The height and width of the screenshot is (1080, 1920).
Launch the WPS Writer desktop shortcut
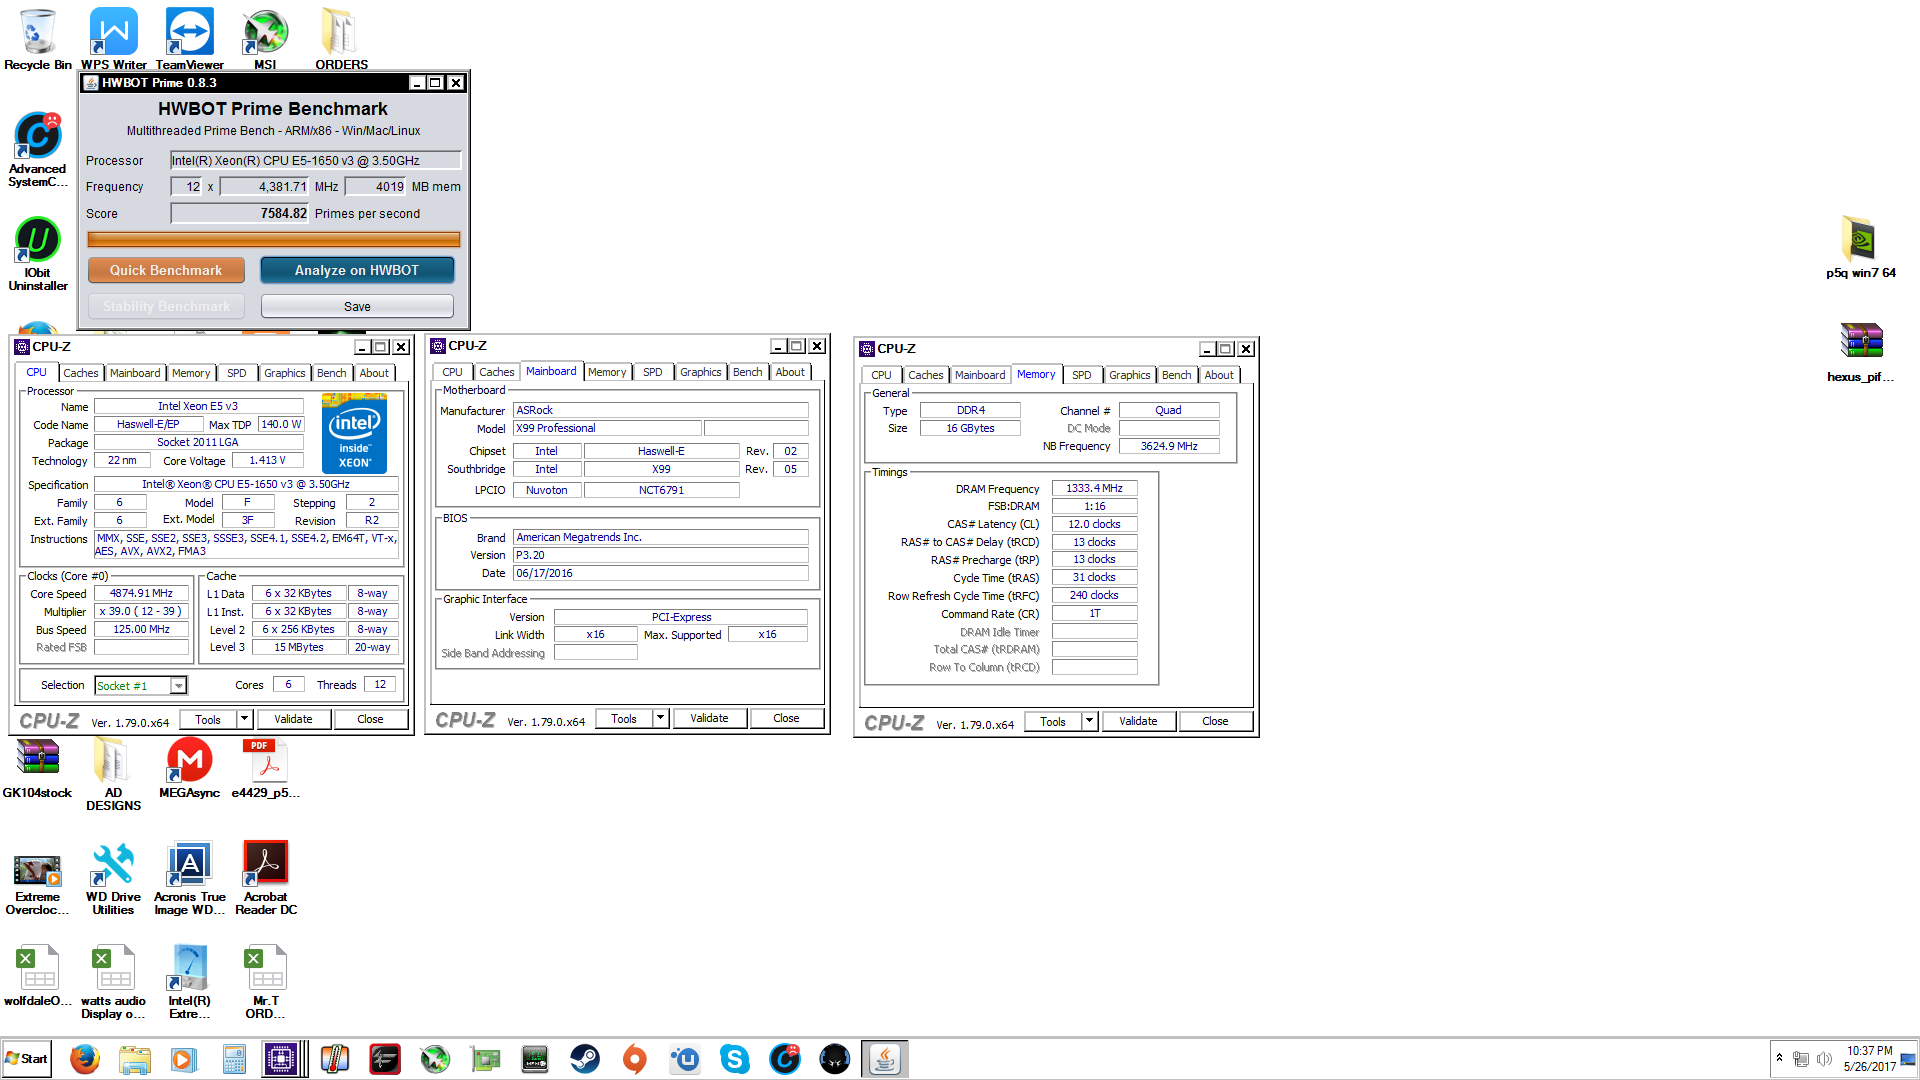pyautogui.click(x=113, y=39)
